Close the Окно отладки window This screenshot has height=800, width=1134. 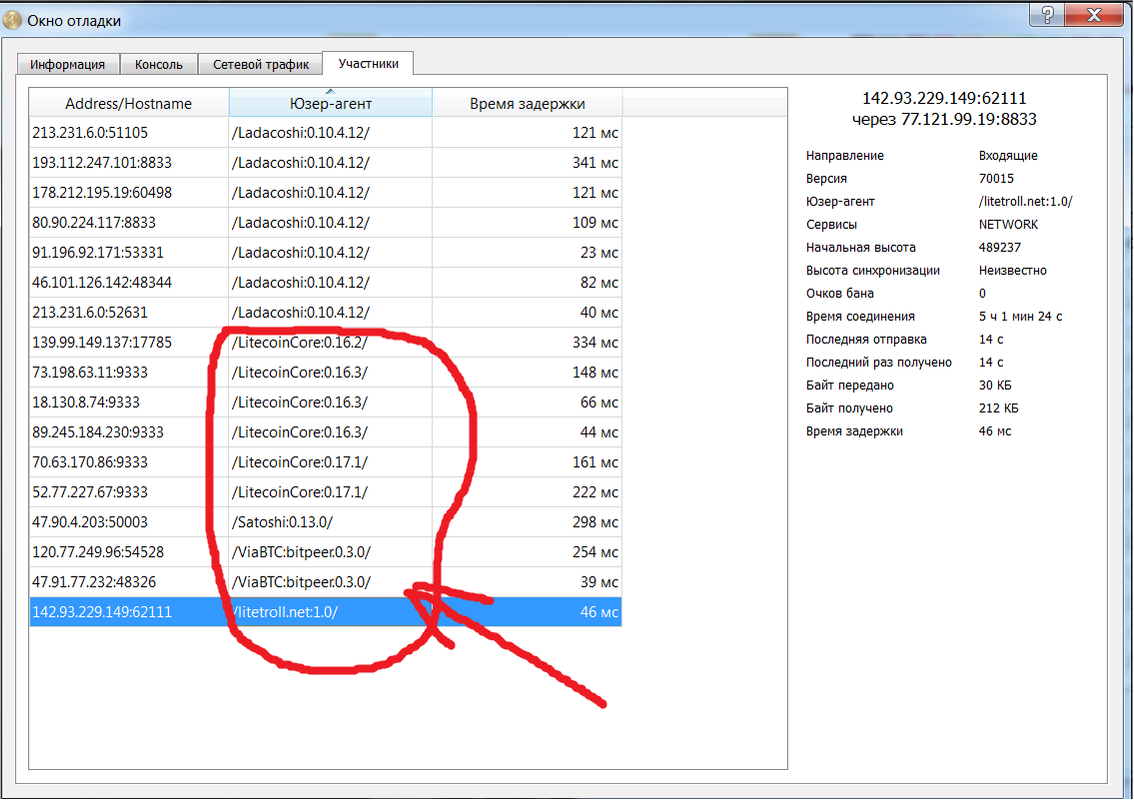pyautogui.click(x=1094, y=14)
